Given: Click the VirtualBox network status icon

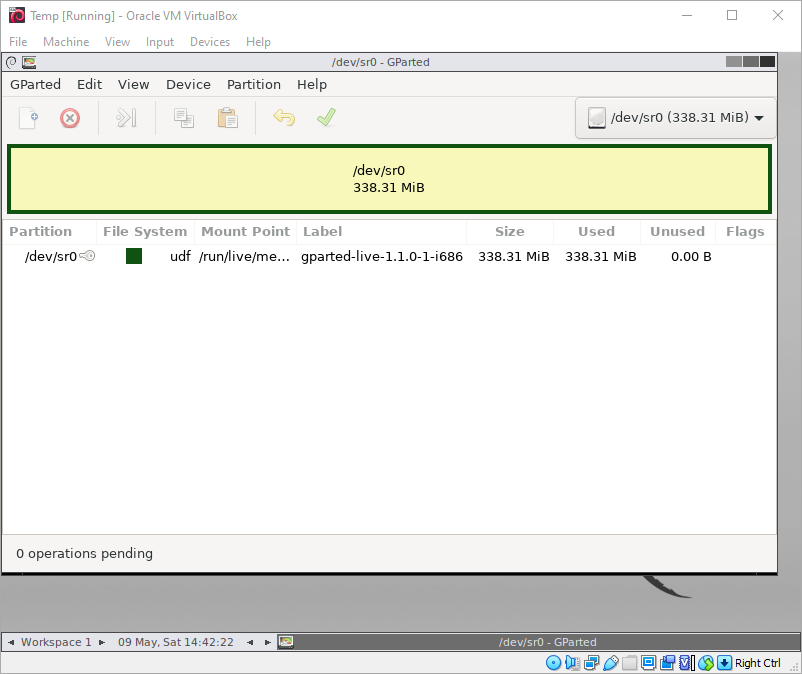Looking at the screenshot, I should coord(591,663).
